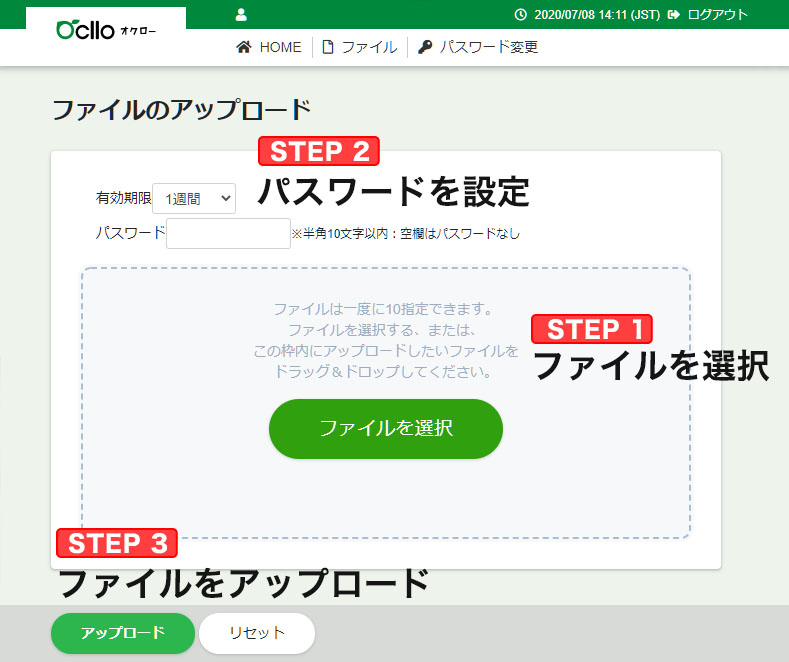Viewport: 789px width, 662px height.
Task: Open the パスワード変更 menu item
Action: click(x=489, y=47)
